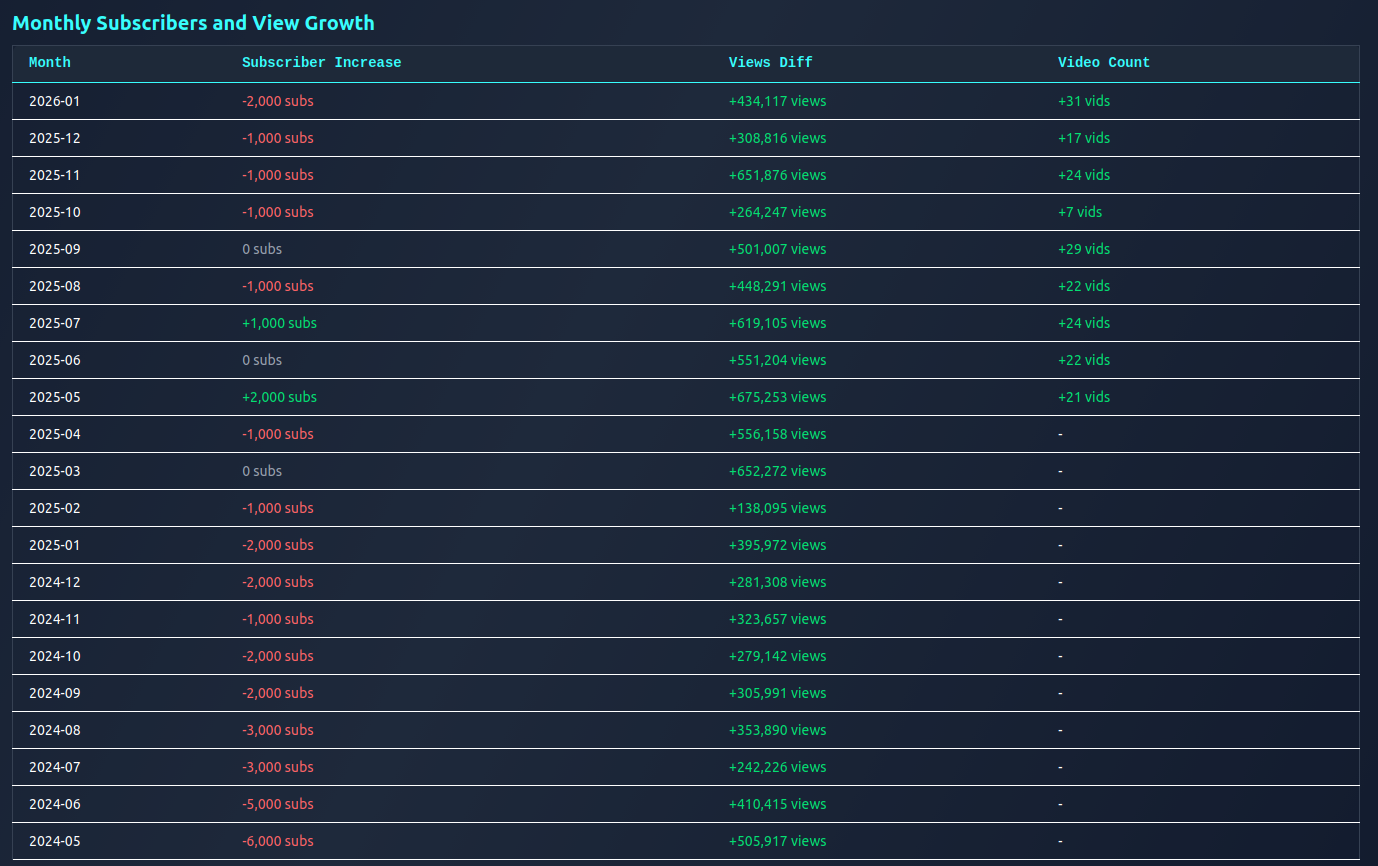Click the +619,105 views value

tap(778, 323)
